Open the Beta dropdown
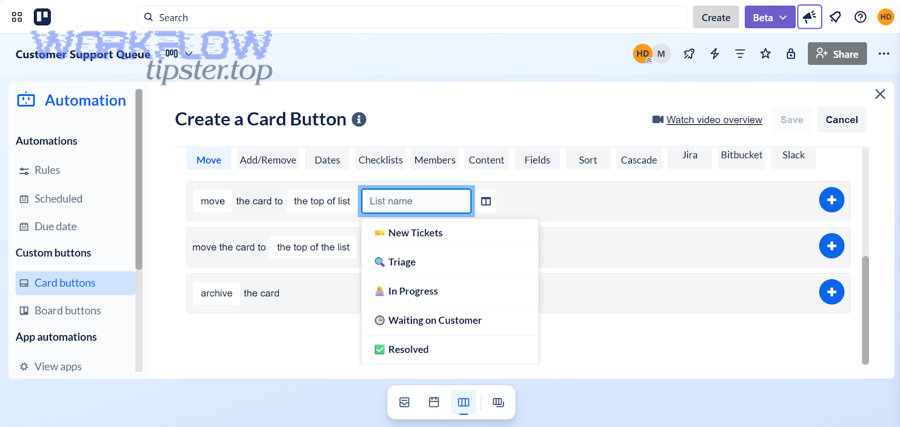The width and height of the screenshot is (900, 427). [x=770, y=17]
